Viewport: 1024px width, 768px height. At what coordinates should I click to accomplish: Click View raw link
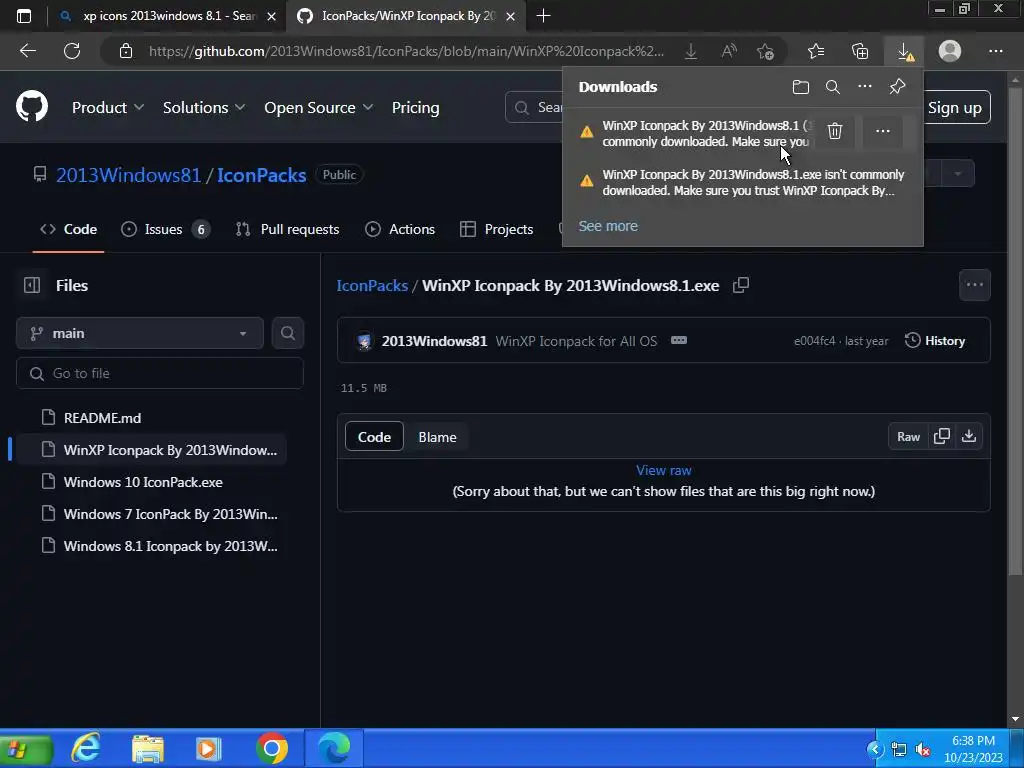664,470
